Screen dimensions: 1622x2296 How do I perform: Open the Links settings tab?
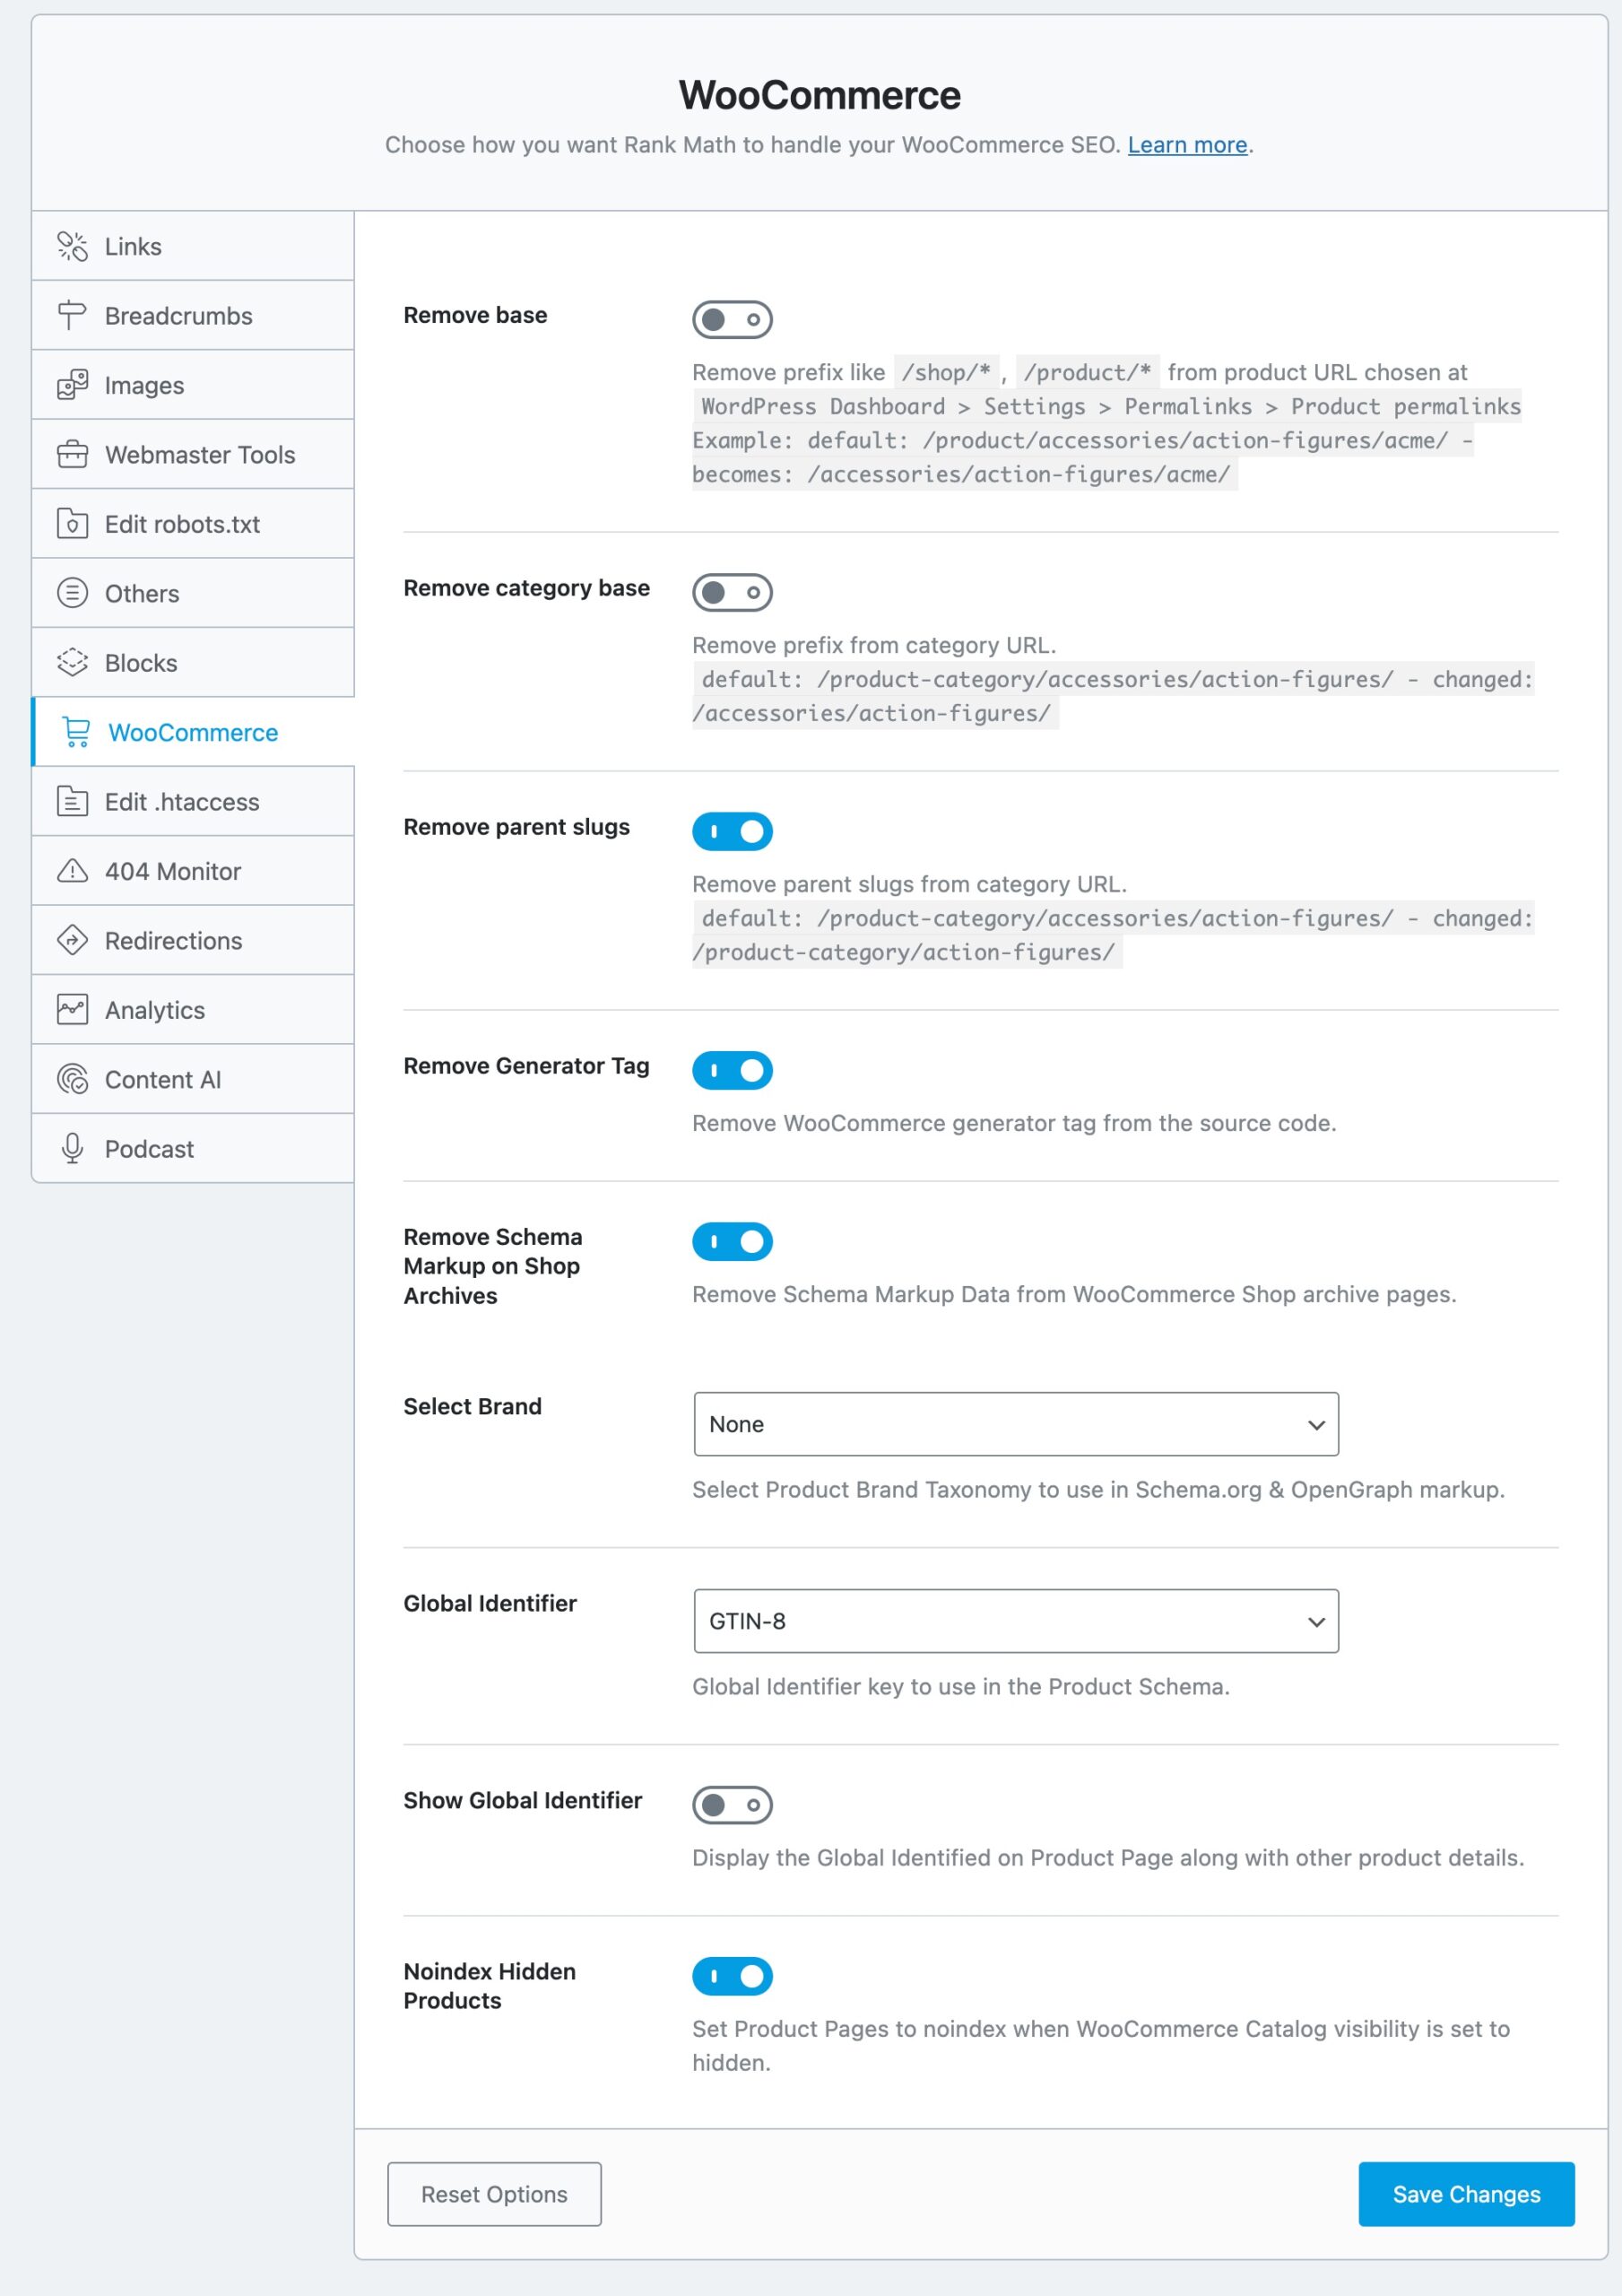[x=193, y=246]
